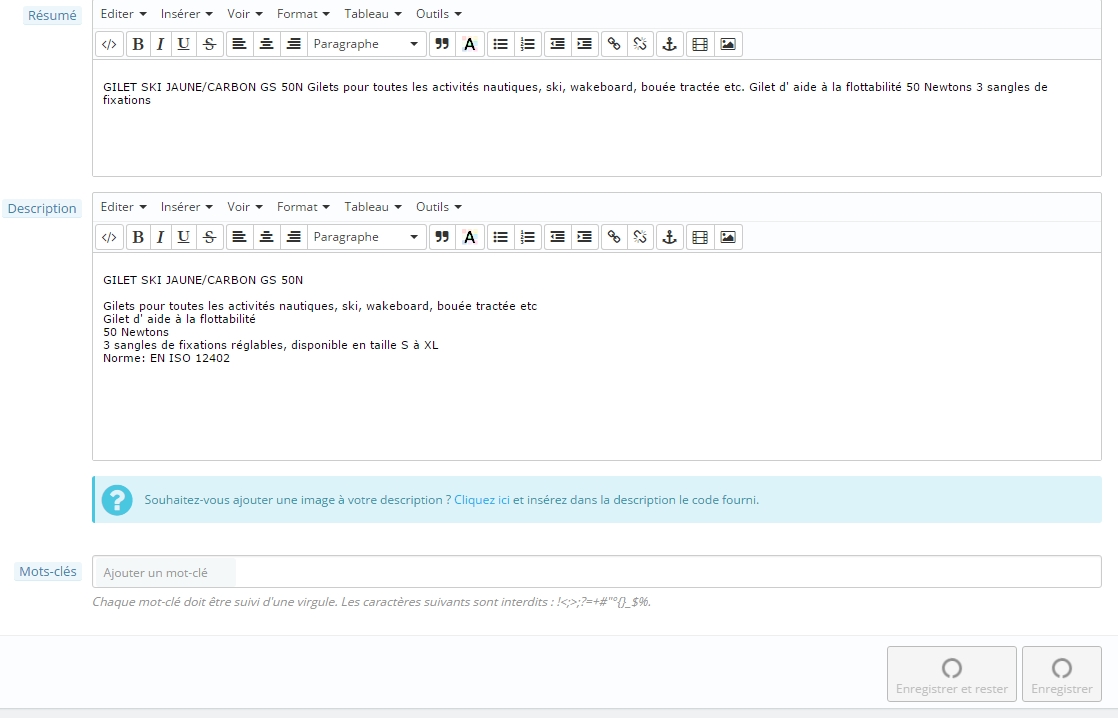This screenshot has height=718, width=1118.
Task: Open Voir menu in Description editor
Action: click(x=245, y=207)
